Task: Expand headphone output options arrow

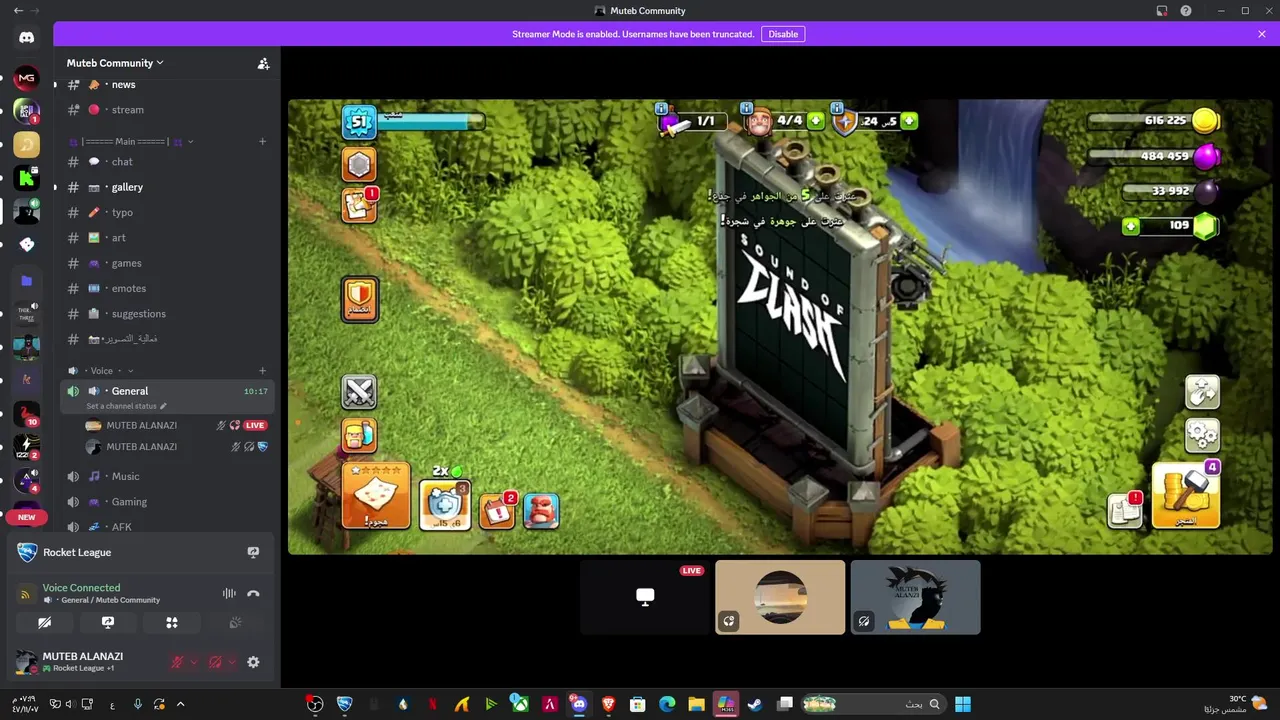Action: point(232,662)
